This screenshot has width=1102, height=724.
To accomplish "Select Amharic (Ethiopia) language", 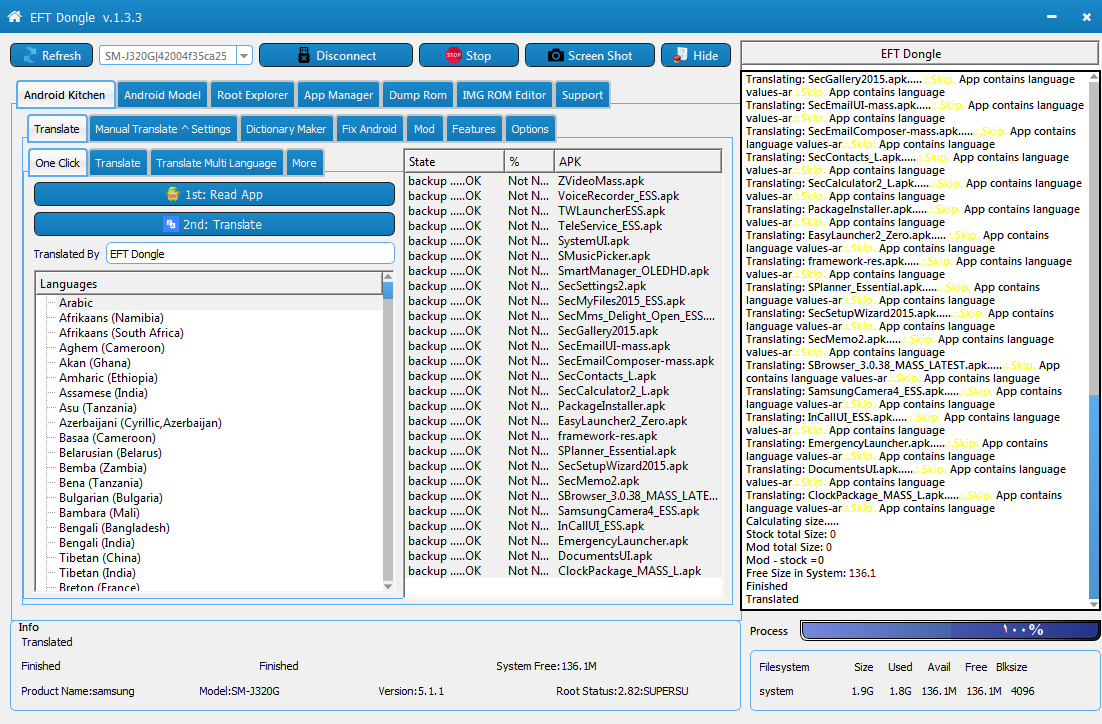I will coord(108,377).
